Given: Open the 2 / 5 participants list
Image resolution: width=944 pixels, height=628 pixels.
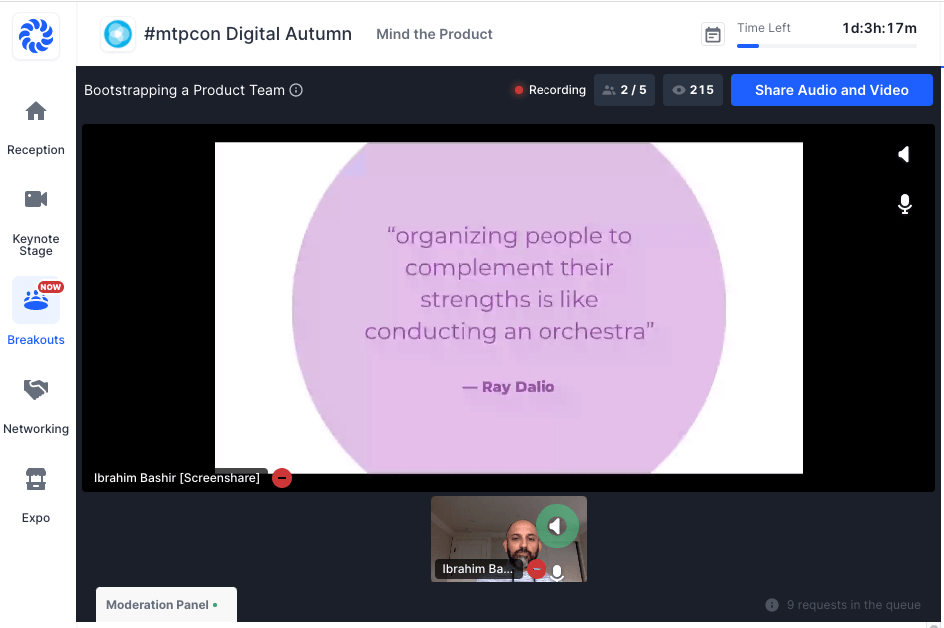Looking at the screenshot, I should click(x=624, y=90).
